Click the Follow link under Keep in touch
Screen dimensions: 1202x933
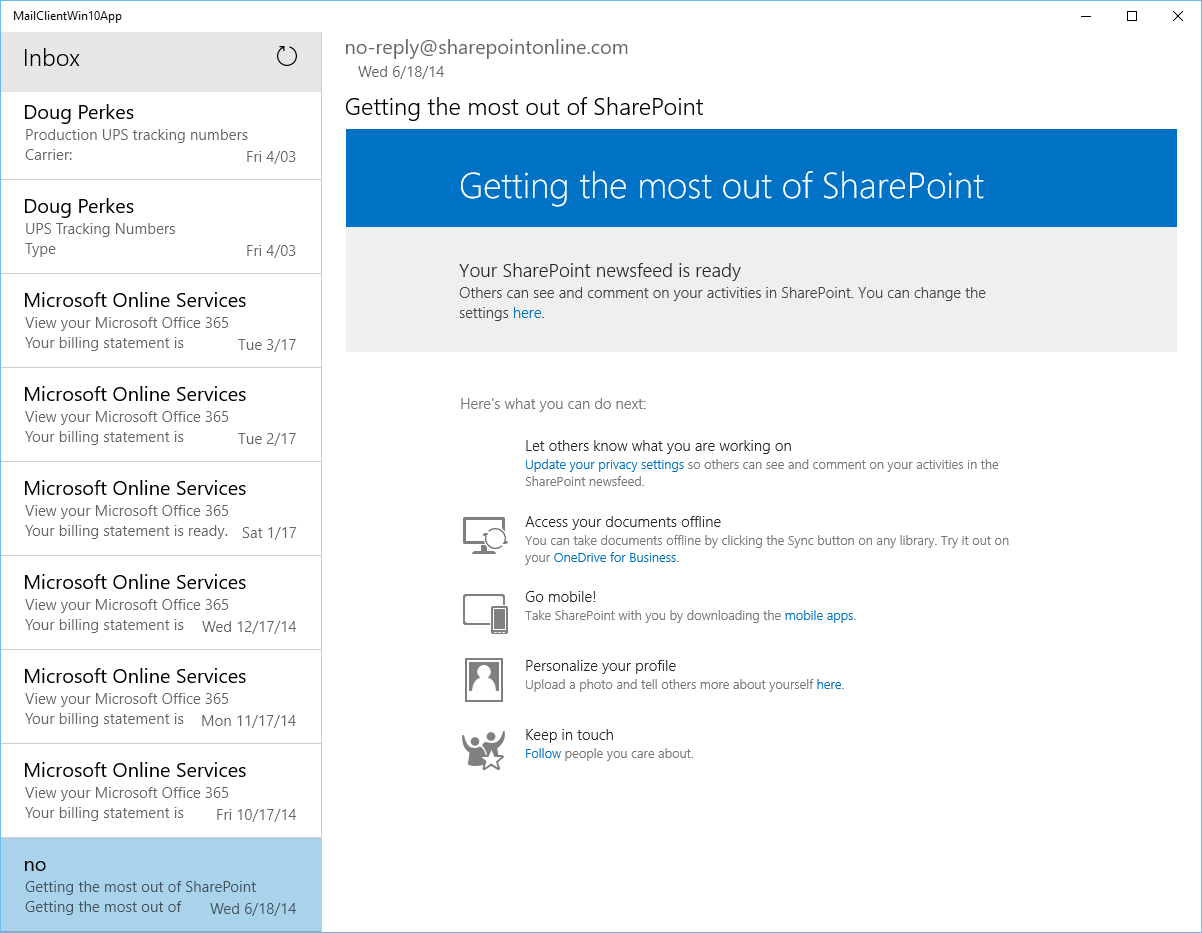pos(543,754)
